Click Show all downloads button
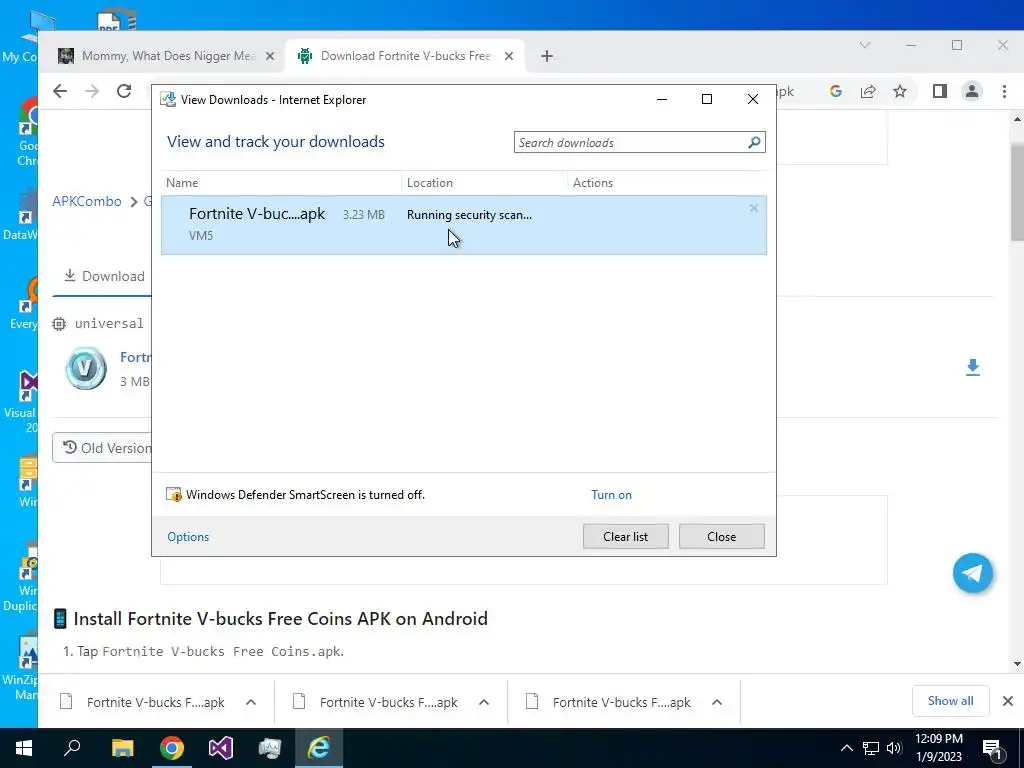This screenshot has height=768, width=1024. 950,701
